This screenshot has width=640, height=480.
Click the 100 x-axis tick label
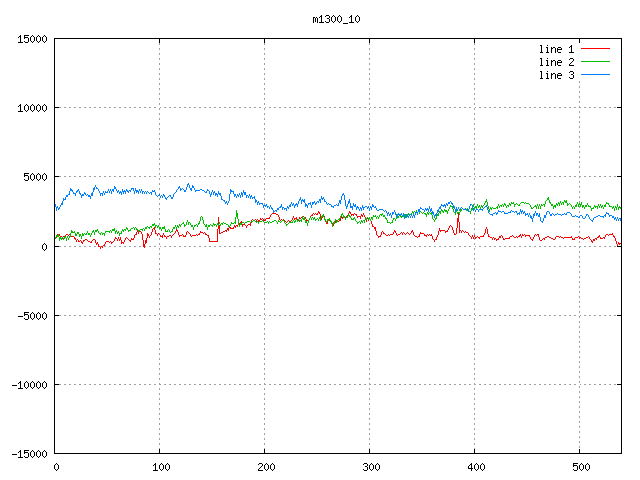[x=159, y=467]
